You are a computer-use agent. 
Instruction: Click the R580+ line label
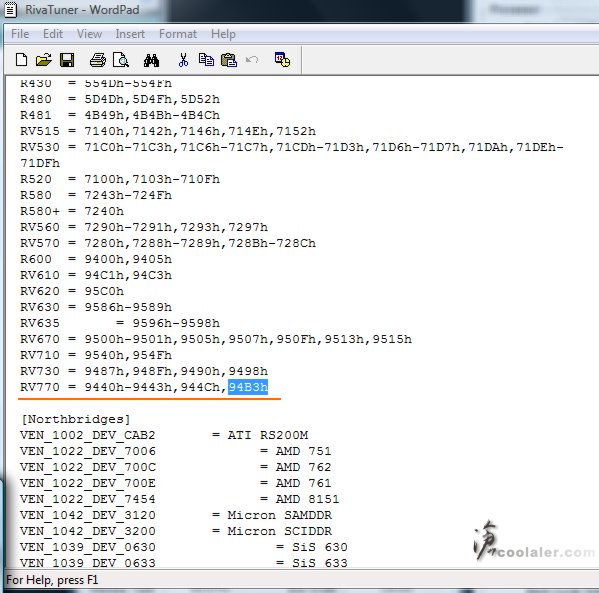(40, 211)
